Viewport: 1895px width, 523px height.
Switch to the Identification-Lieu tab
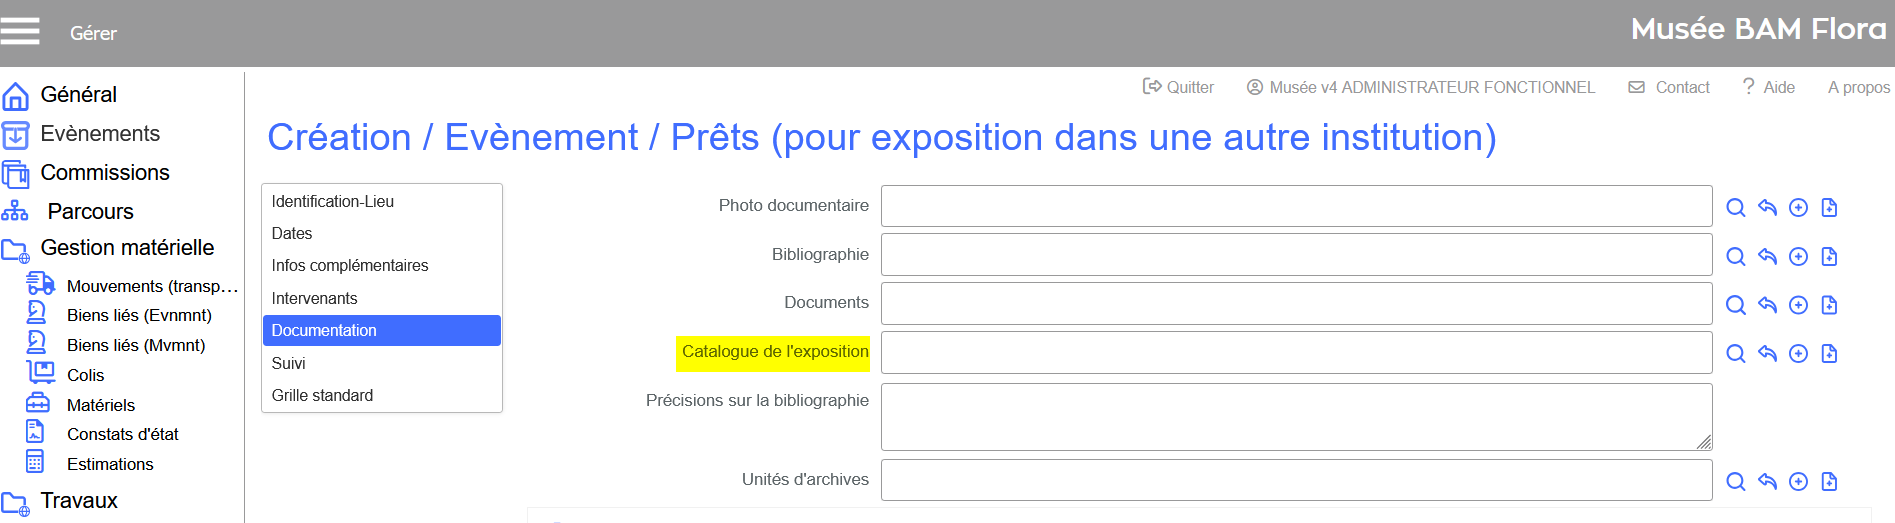pyautogui.click(x=333, y=202)
